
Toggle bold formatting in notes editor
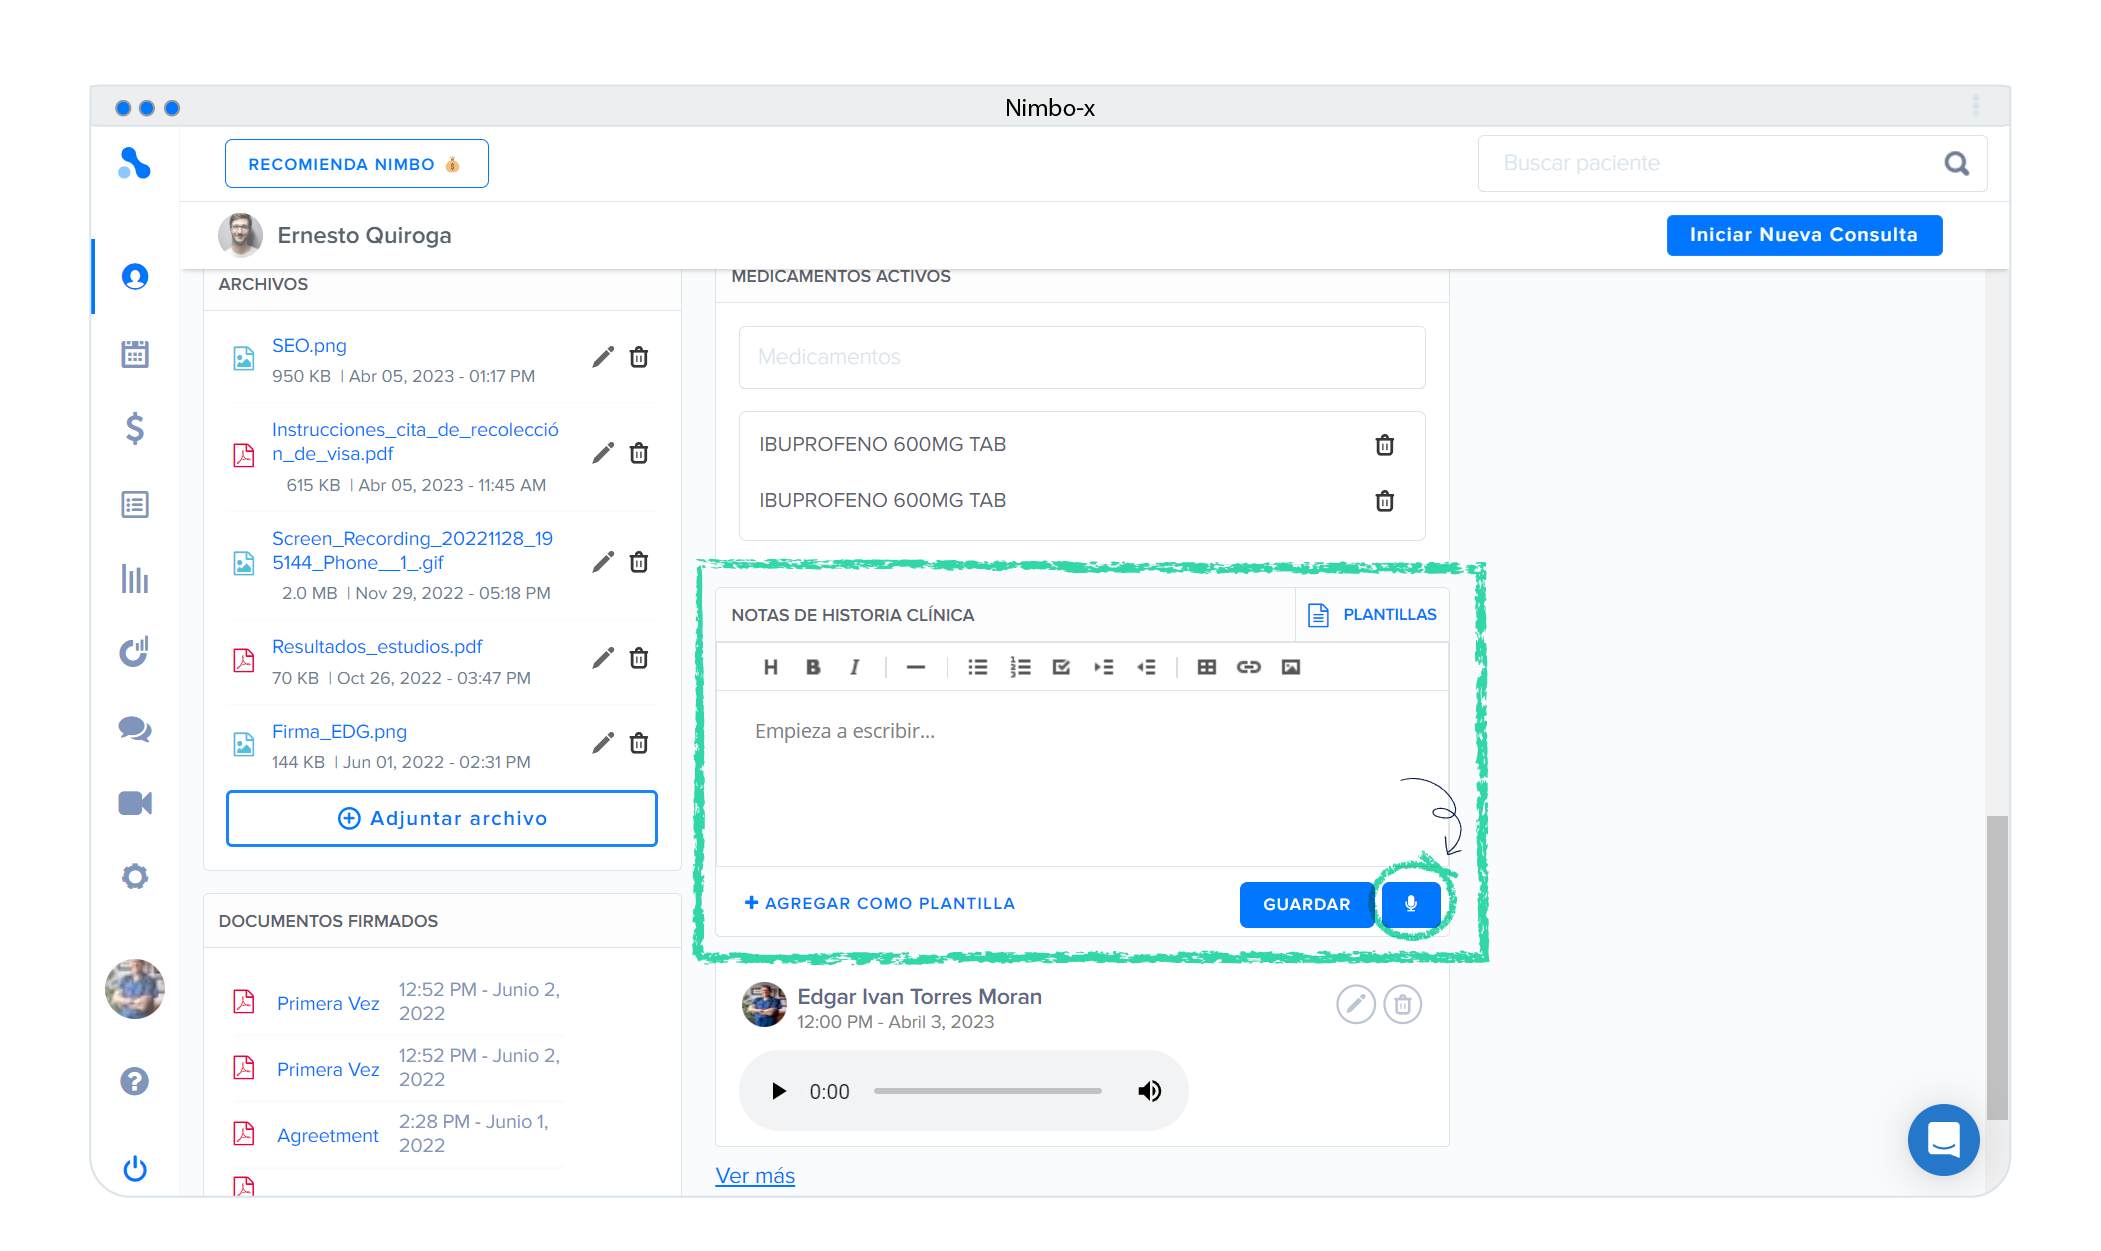pyautogui.click(x=813, y=667)
